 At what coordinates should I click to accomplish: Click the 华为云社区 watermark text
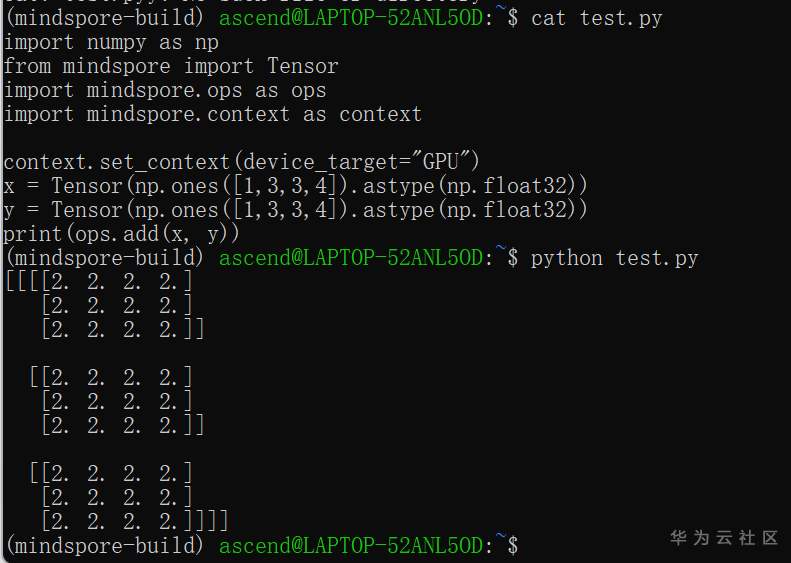723,538
